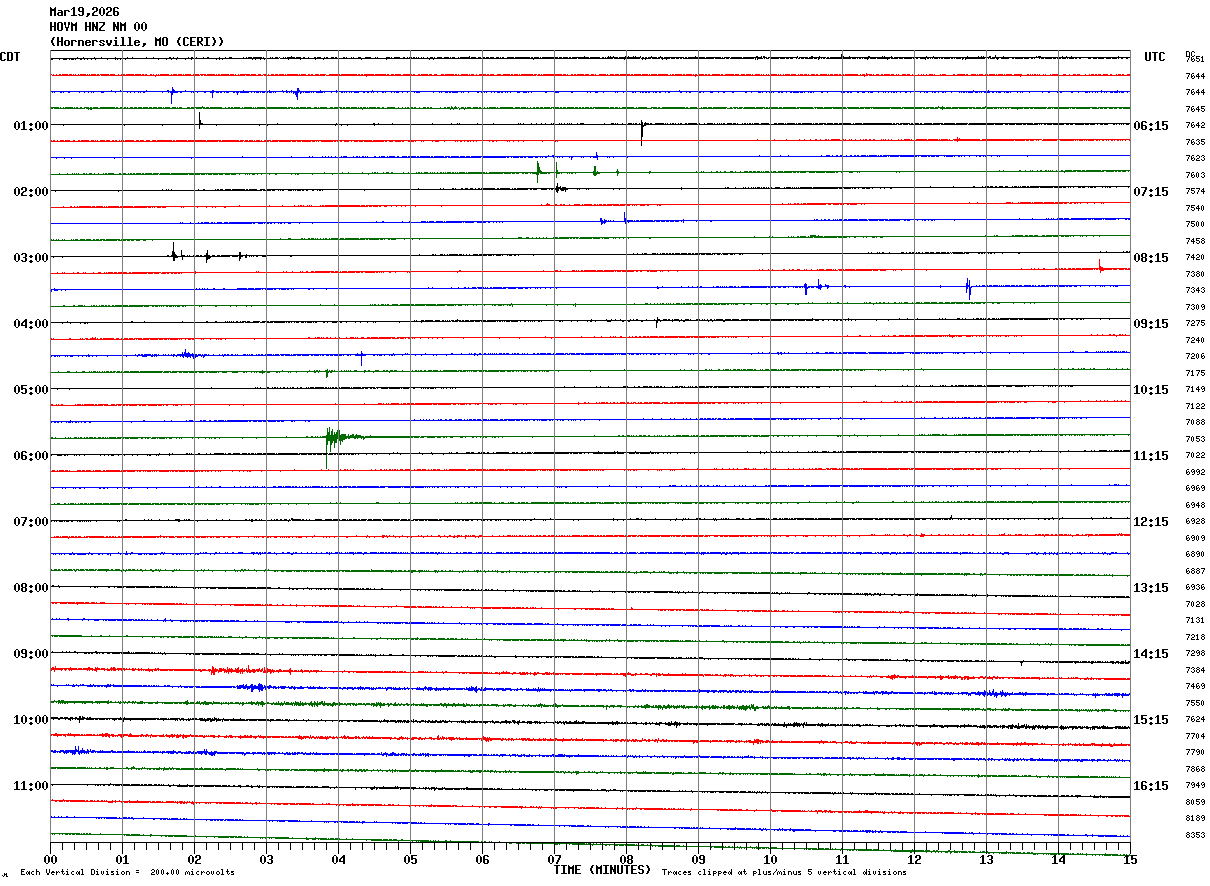The image size is (1210, 886).
Task: Click the DC value 7651 at top right
Action: tap(1195, 59)
